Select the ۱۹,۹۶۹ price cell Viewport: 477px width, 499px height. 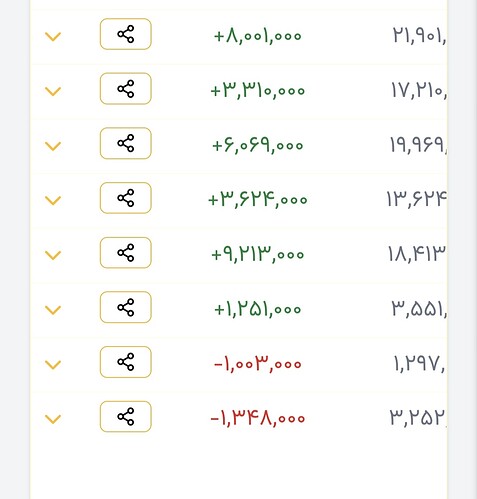click(x=418, y=145)
